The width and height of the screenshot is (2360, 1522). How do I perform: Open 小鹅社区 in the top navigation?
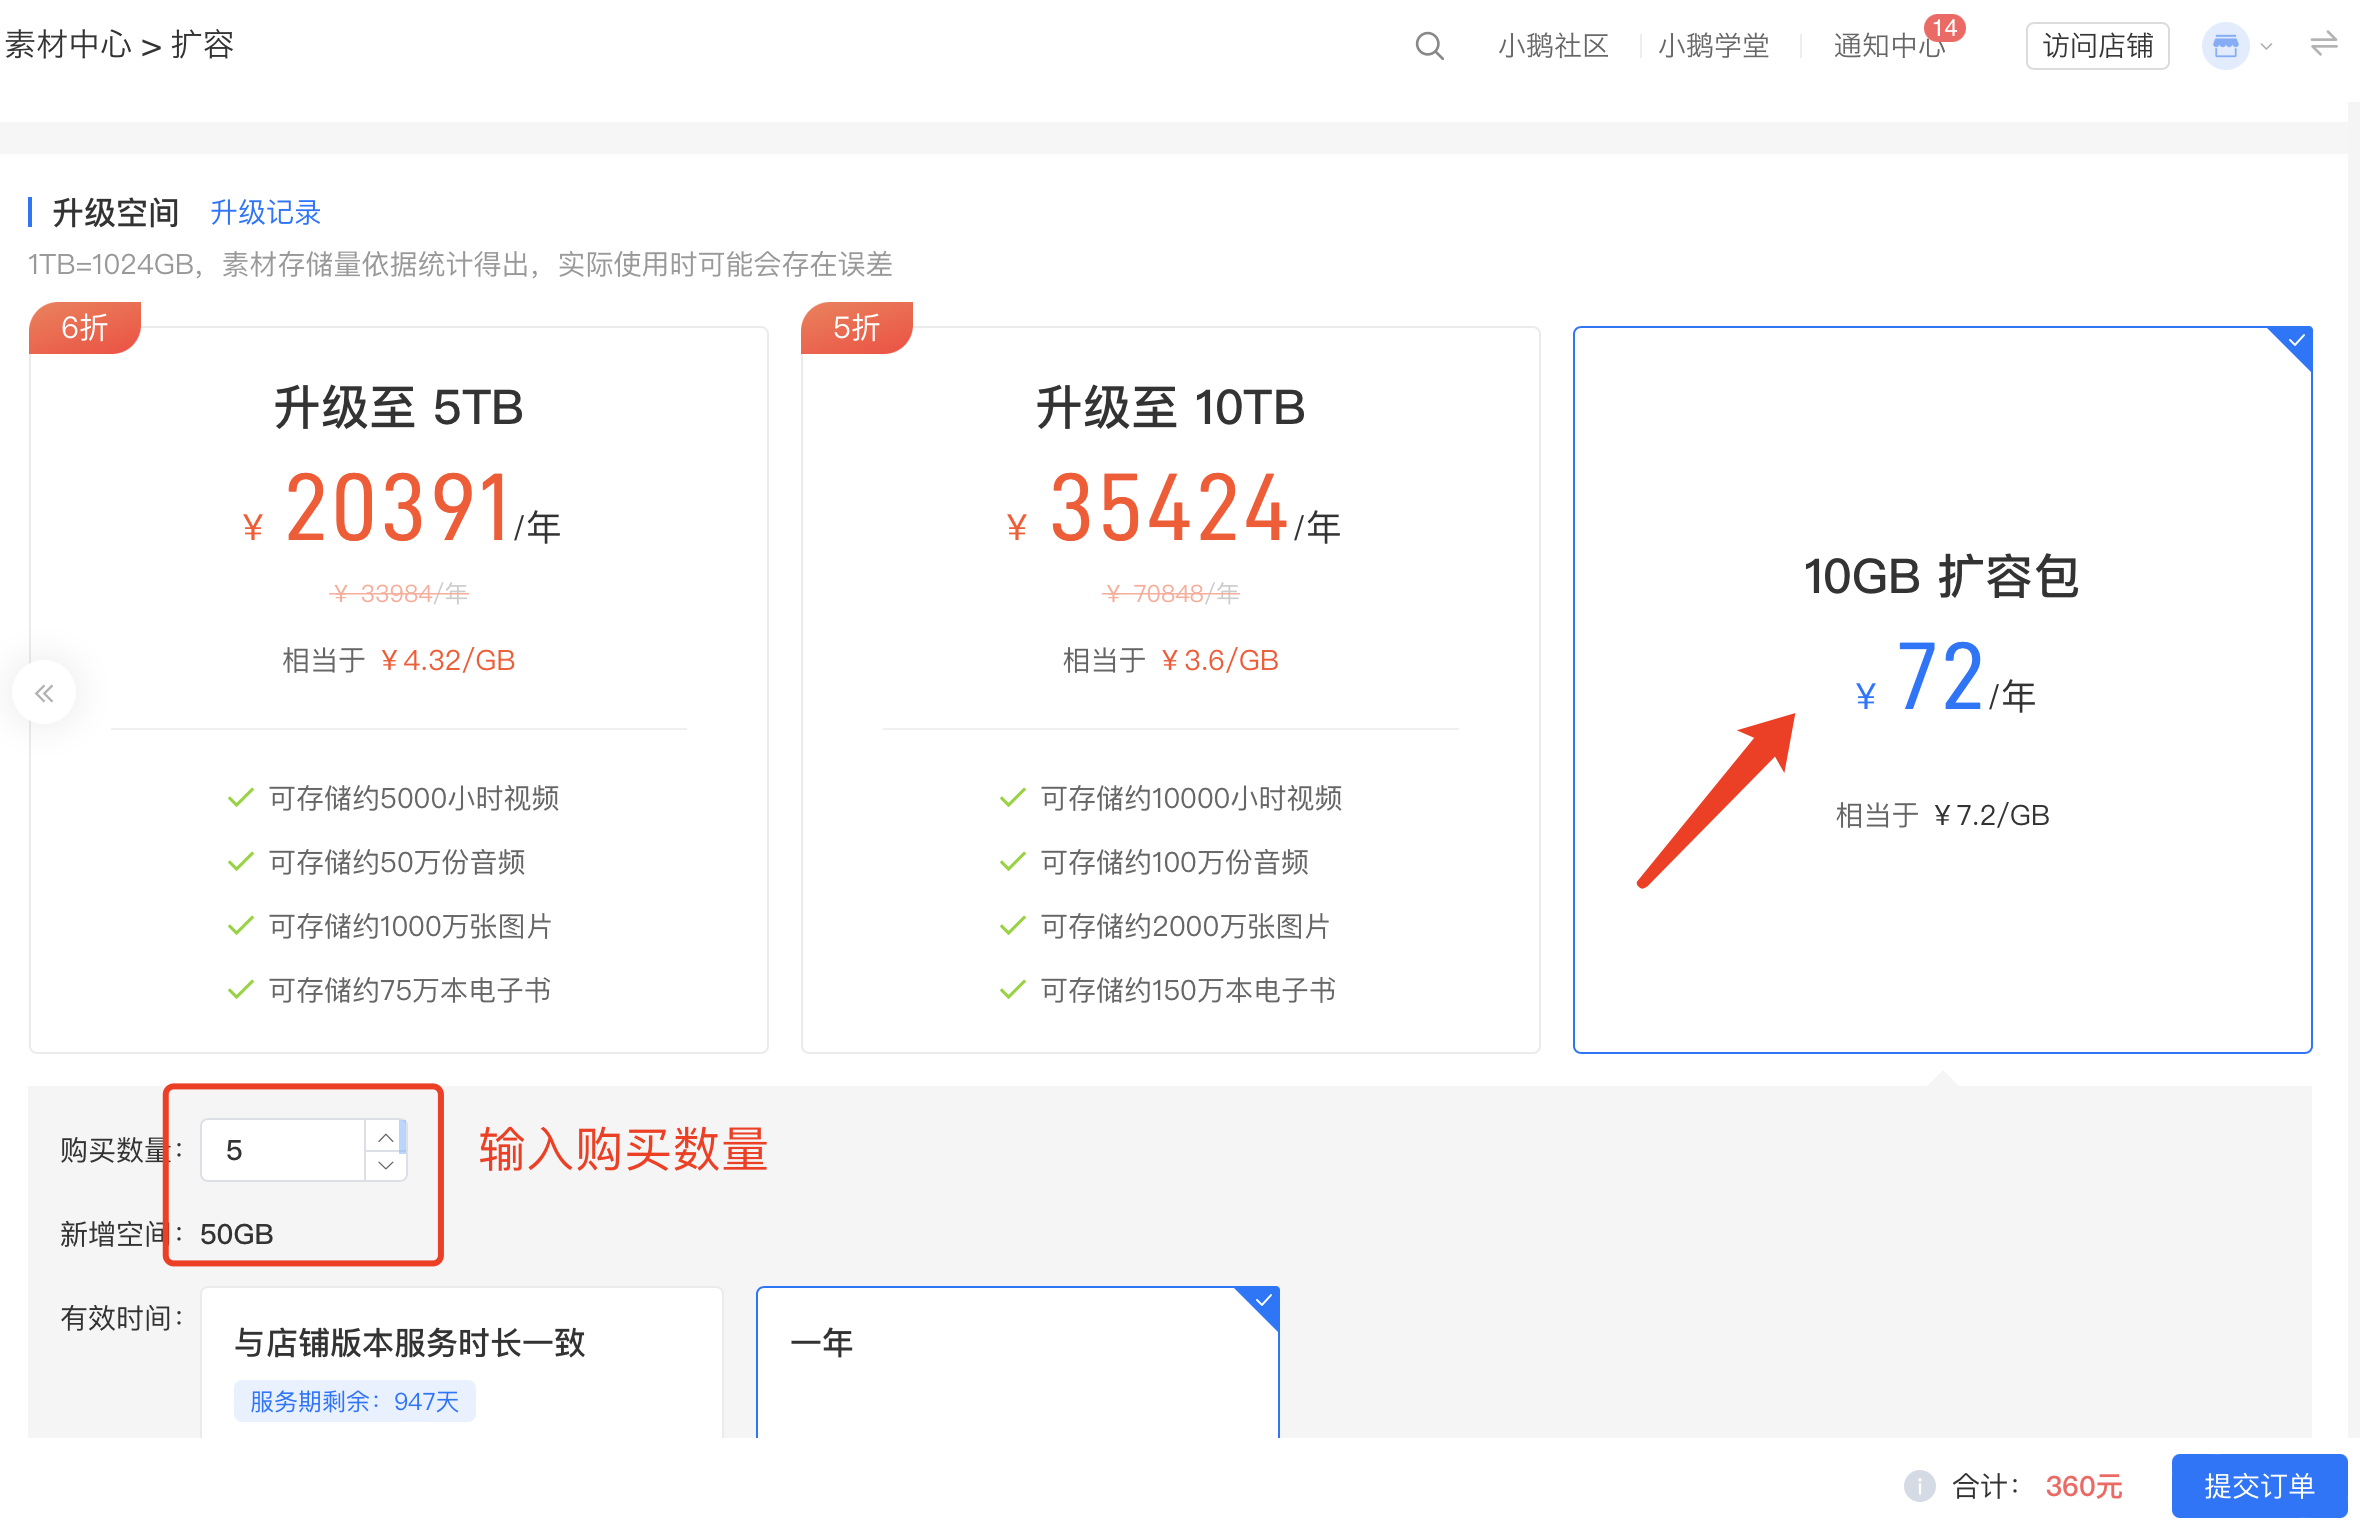[x=1553, y=46]
